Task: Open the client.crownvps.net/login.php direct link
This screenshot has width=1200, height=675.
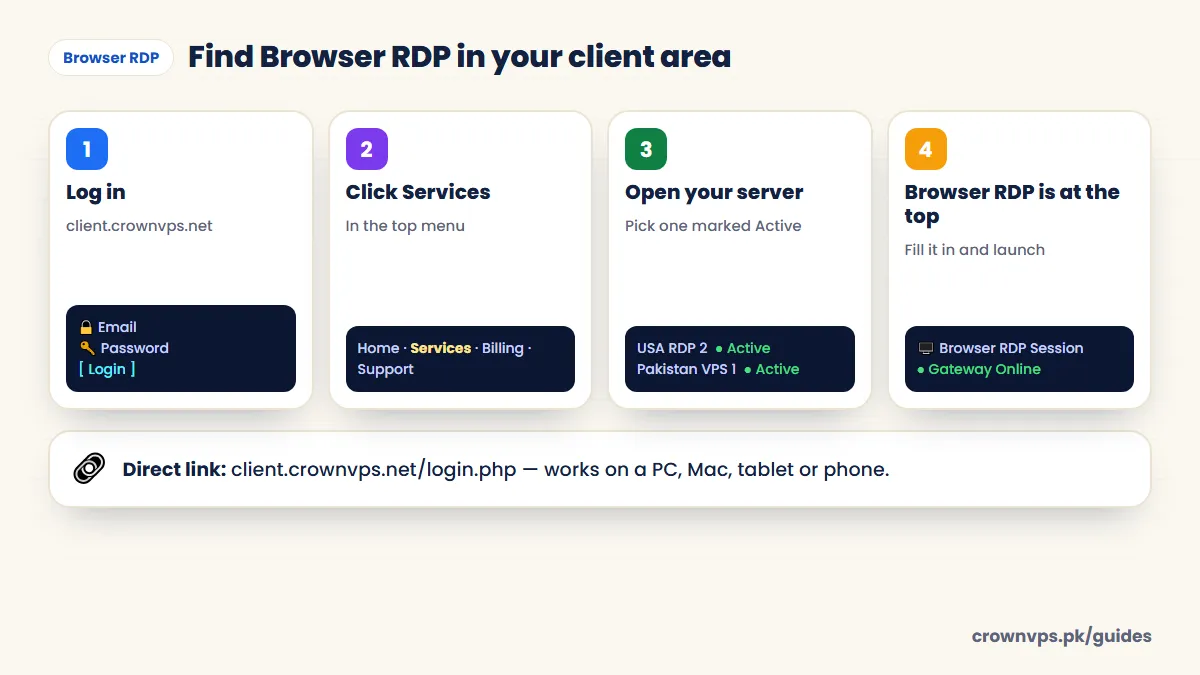Action: click(x=374, y=469)
